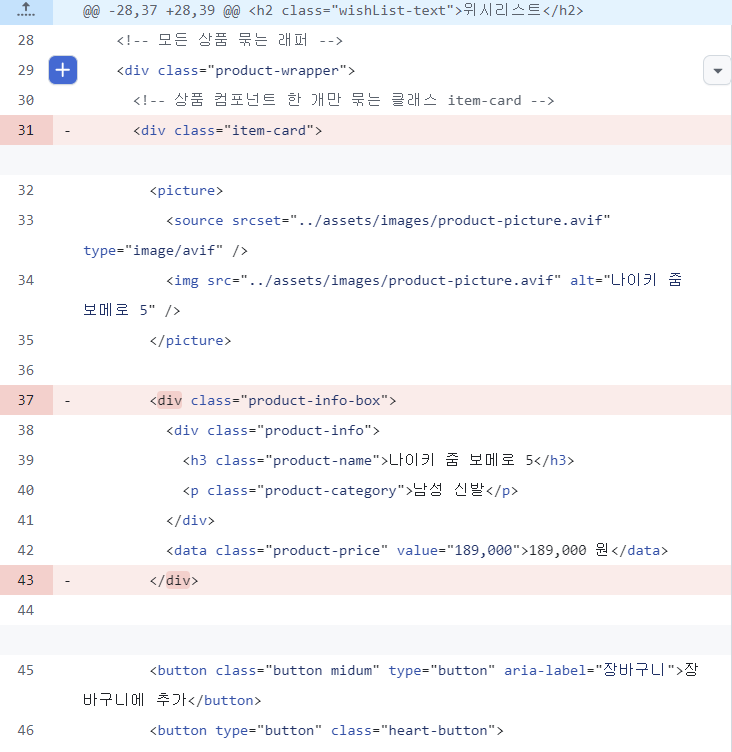
Task: Click the closing div on line 41
Action: click(x=190, y=520)
